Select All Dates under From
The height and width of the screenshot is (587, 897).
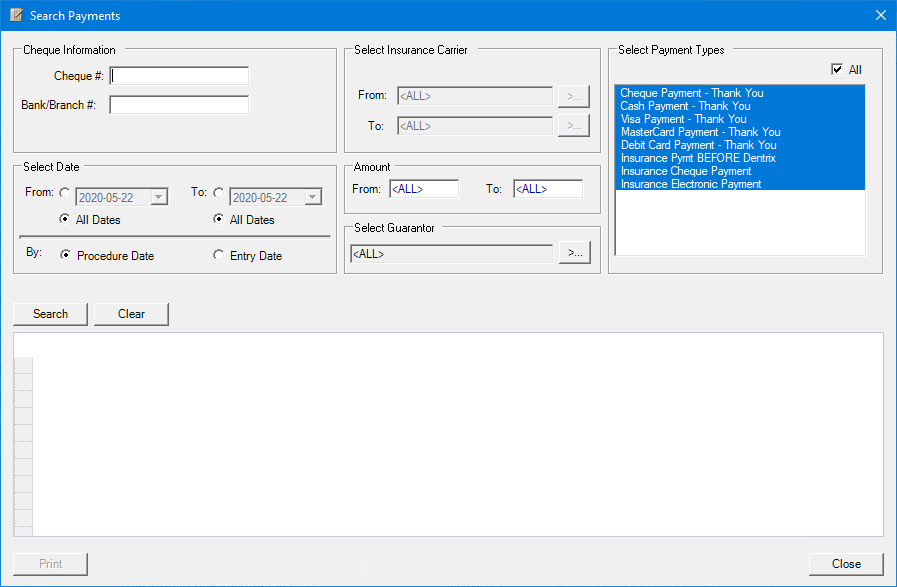pos(66,220)
